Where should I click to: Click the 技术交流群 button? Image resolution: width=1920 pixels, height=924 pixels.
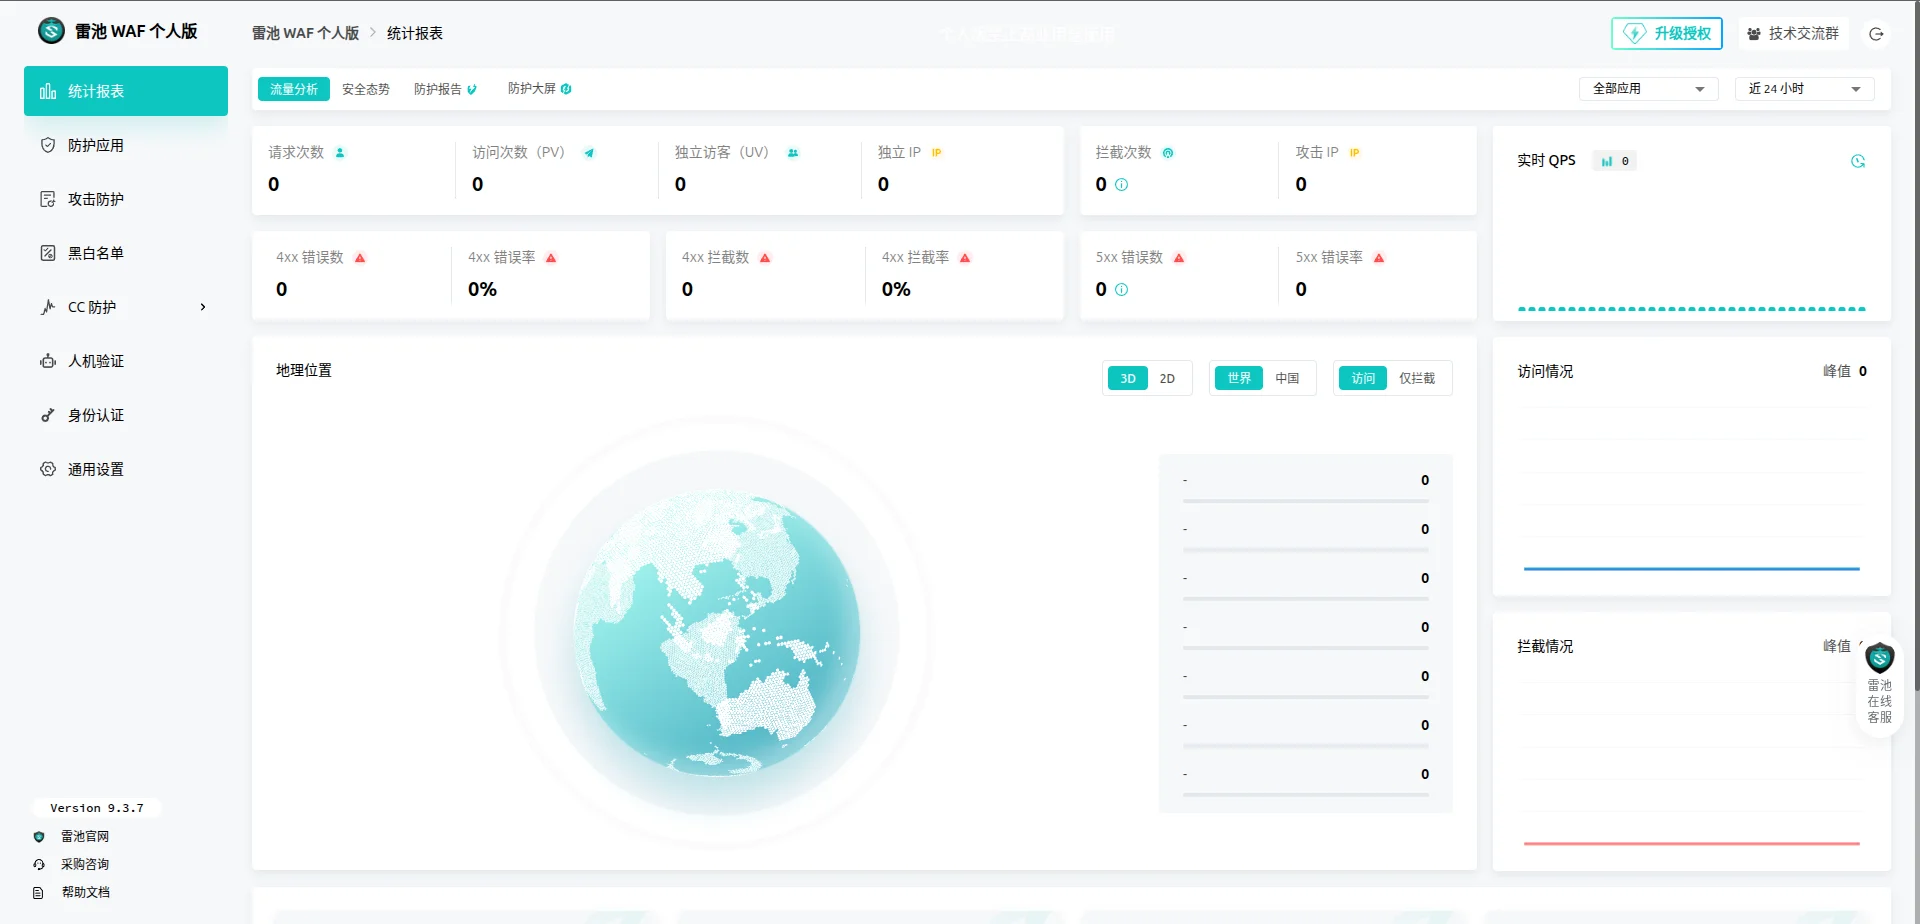(x=1793, y=33)
